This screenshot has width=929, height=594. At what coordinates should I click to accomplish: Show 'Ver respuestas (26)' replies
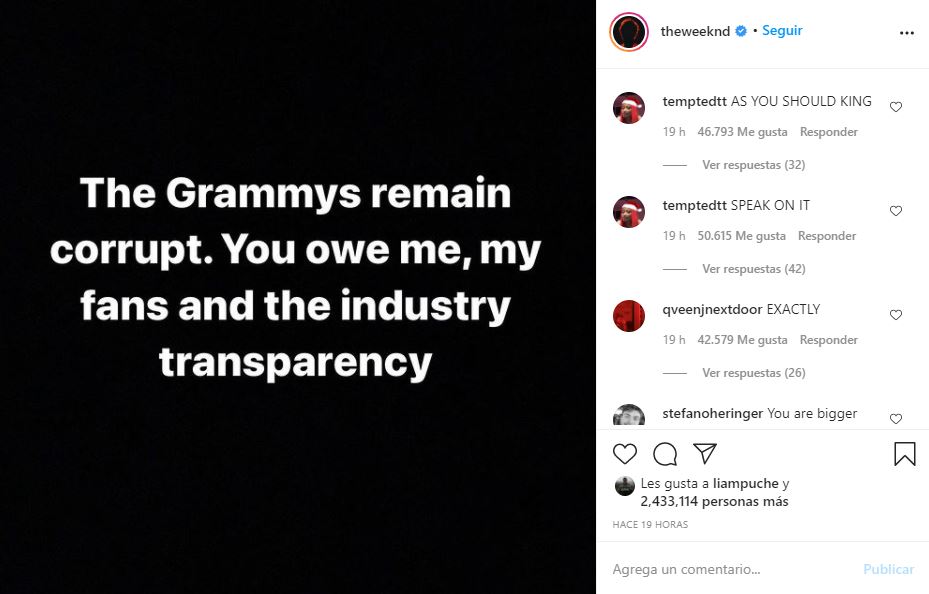753,373
